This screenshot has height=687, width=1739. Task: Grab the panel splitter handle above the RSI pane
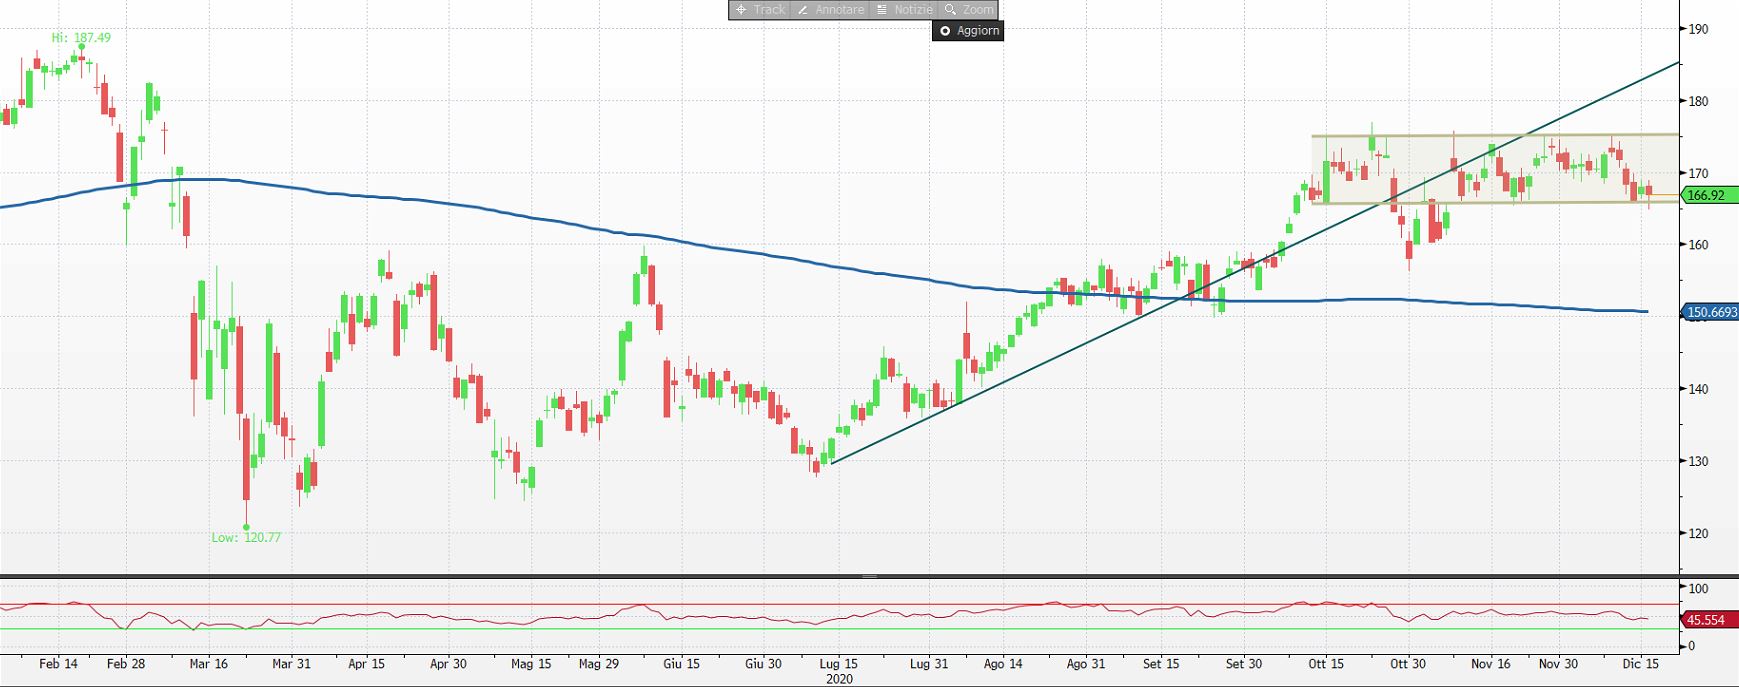(869, 576)
